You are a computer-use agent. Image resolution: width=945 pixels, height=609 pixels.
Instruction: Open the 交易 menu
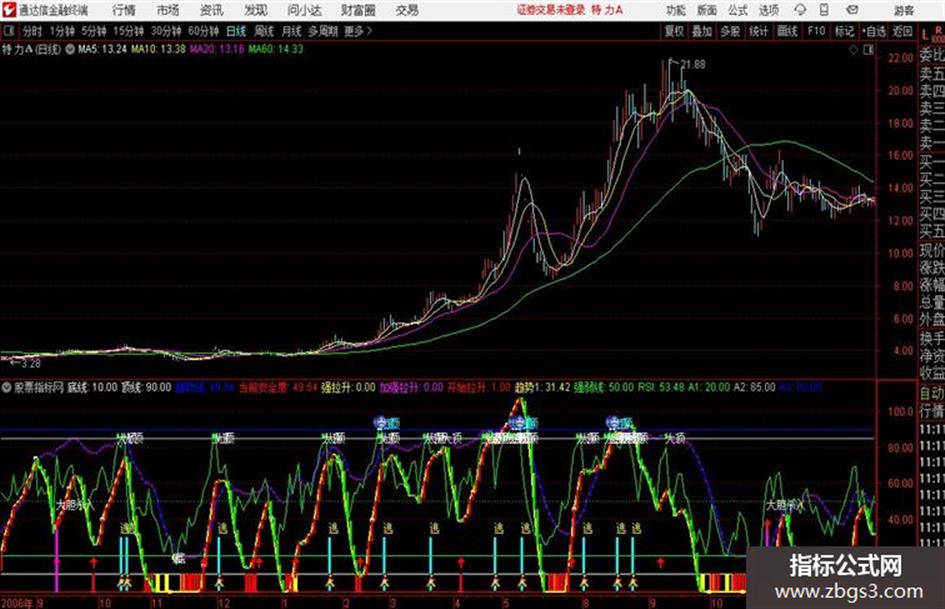(407, 10)
